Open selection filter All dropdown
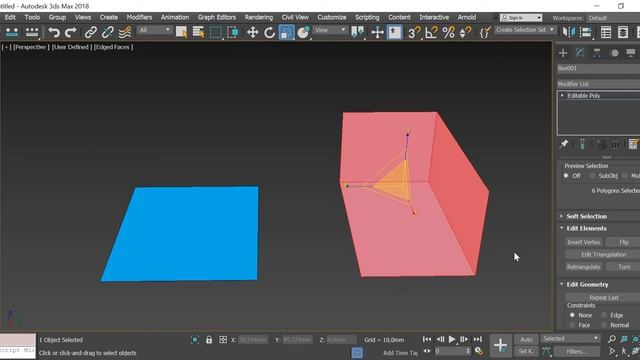 pyautogui.click(x=154, y=30)
